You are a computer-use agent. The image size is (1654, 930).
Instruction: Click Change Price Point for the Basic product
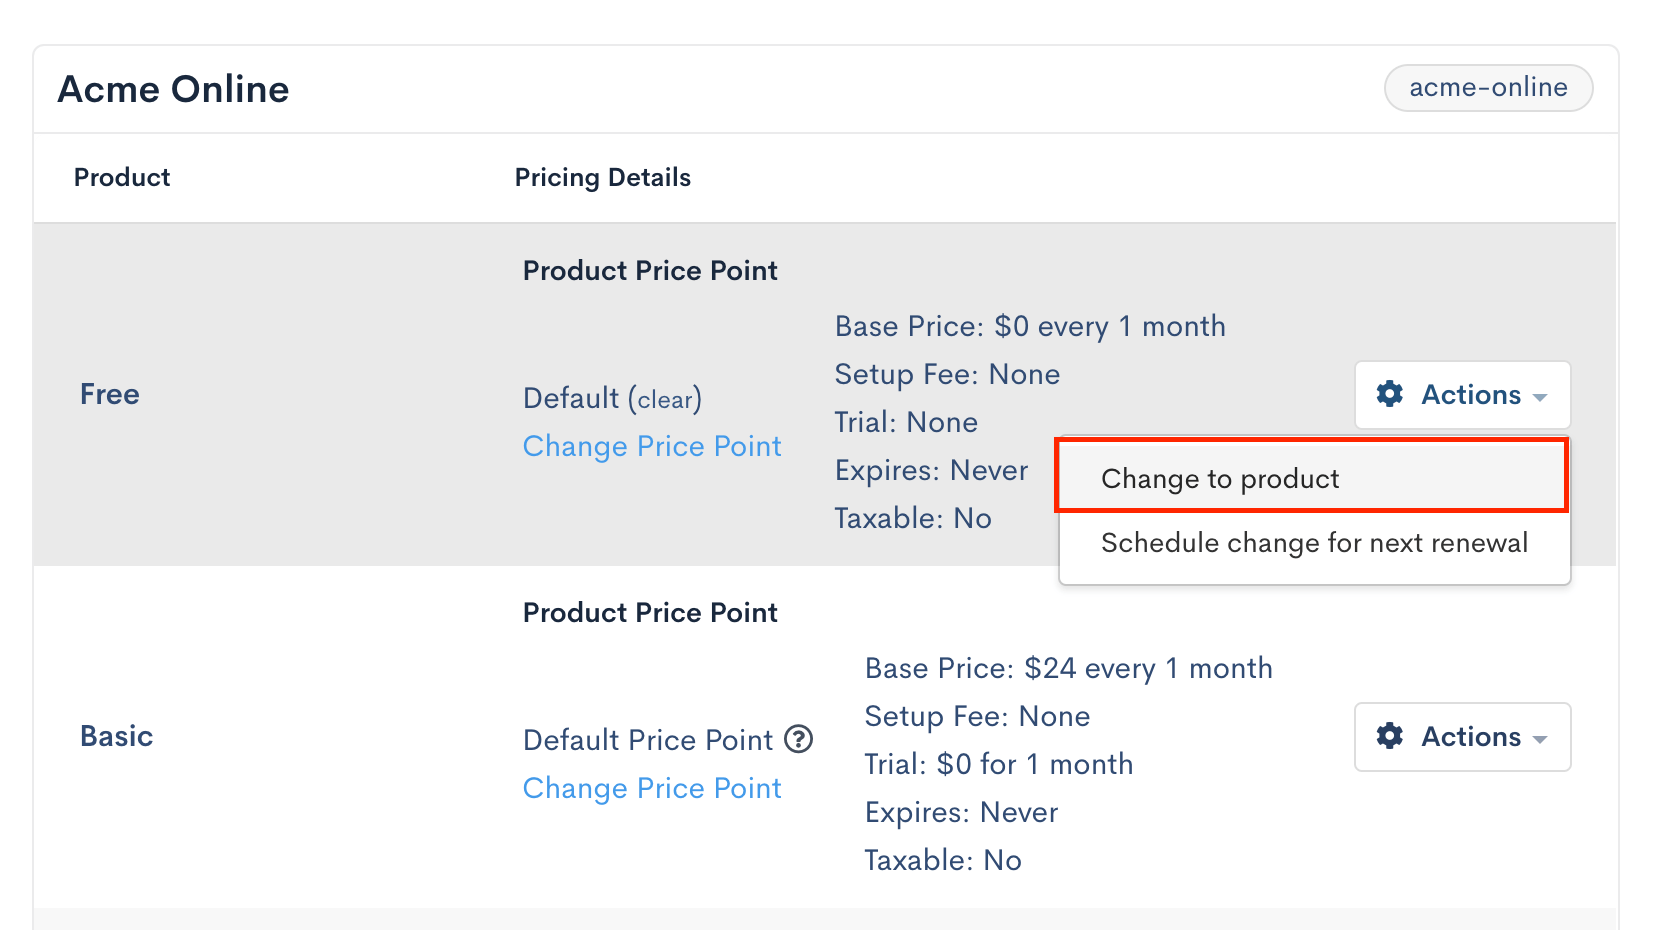[651, 788]
